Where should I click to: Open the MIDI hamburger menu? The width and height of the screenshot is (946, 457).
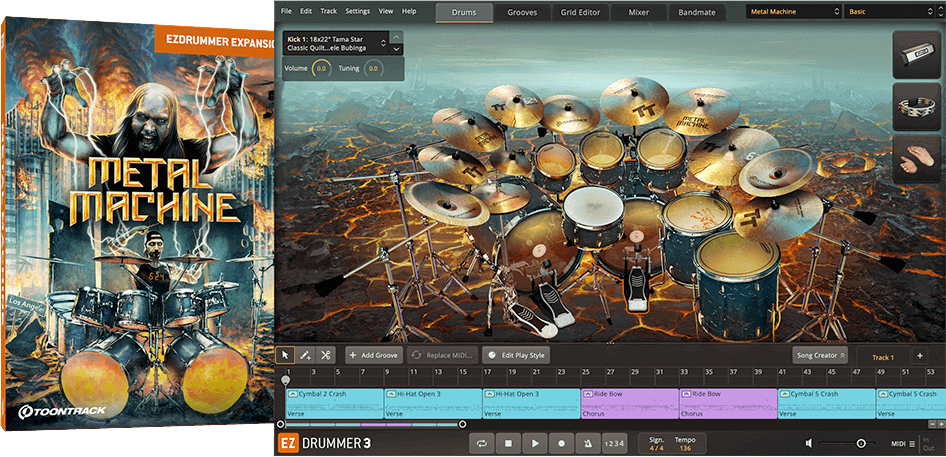point(912,444)
